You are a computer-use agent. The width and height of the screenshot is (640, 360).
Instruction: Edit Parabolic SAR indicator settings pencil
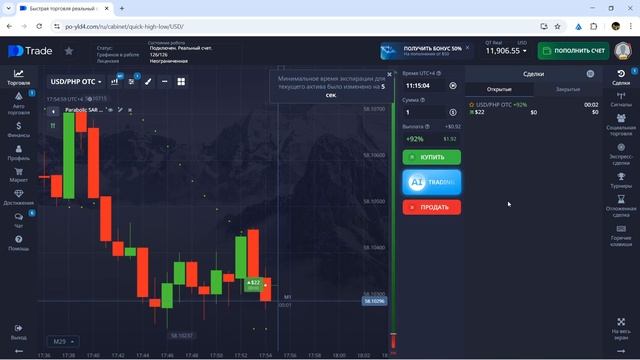click(x=120, y=110)
